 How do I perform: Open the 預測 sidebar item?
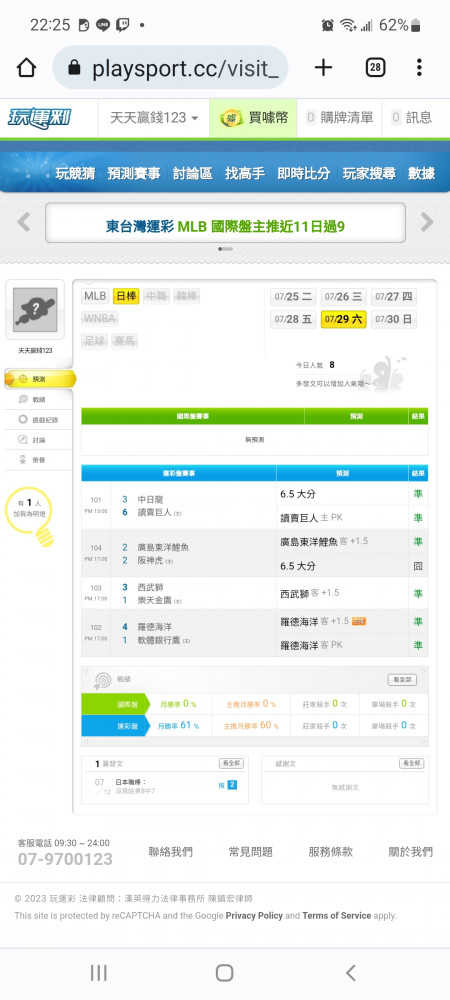click(x=40, y=379)
